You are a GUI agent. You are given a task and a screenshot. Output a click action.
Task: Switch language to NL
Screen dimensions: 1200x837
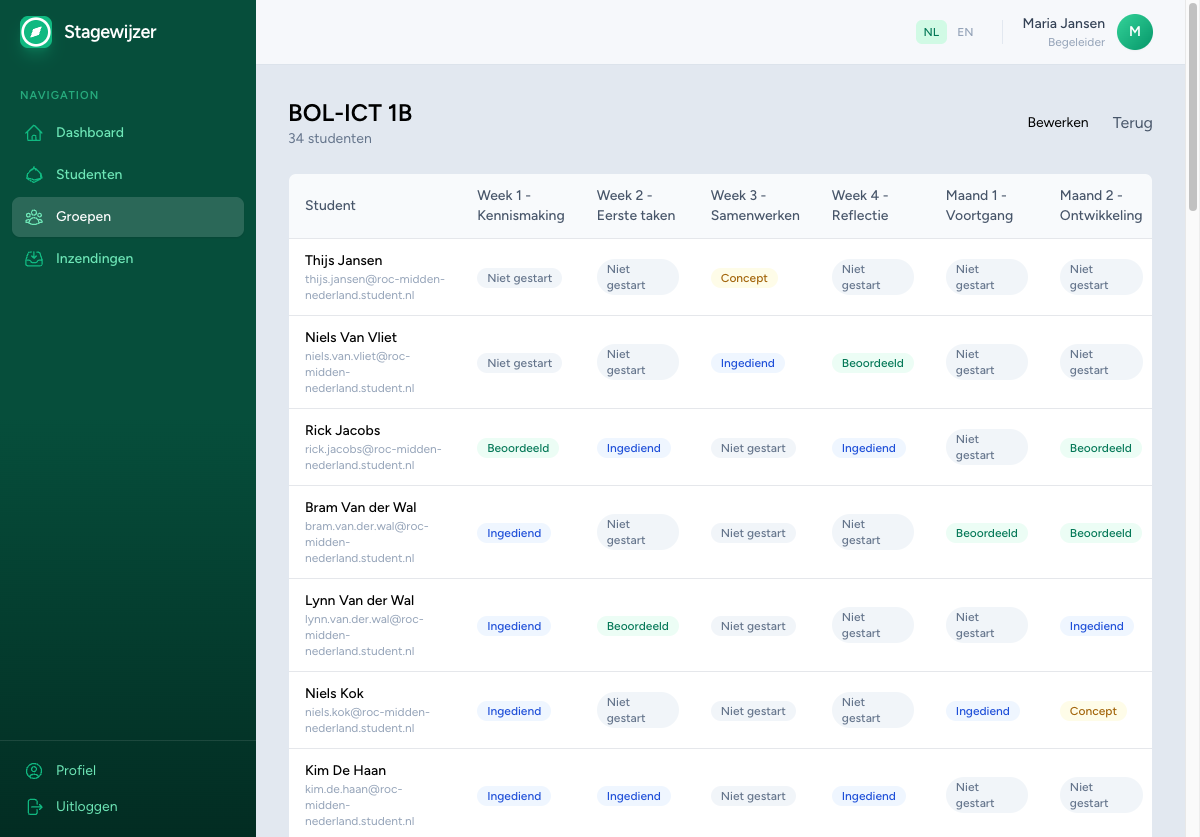[x=931, y=32]
